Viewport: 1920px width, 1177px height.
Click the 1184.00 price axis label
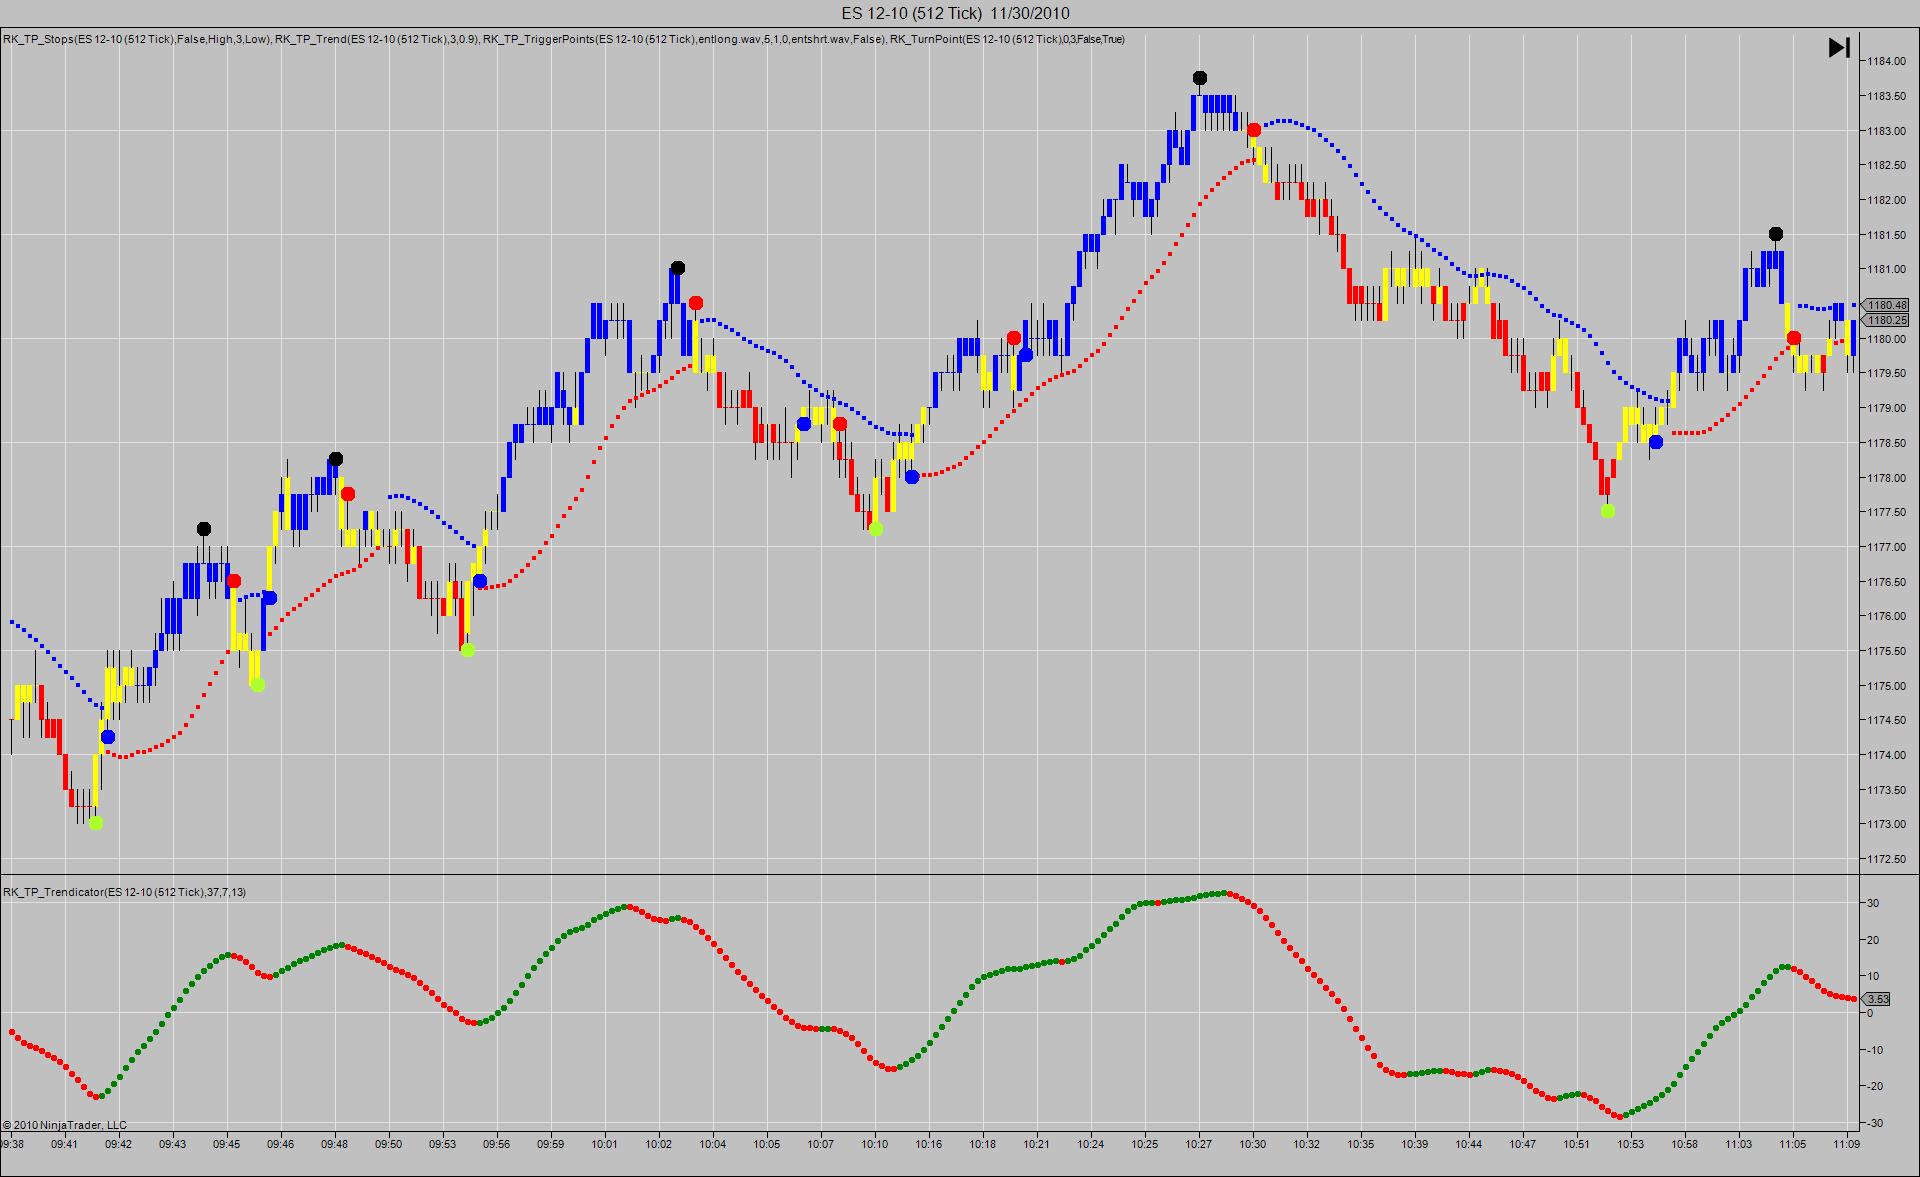coord(1886,61)
